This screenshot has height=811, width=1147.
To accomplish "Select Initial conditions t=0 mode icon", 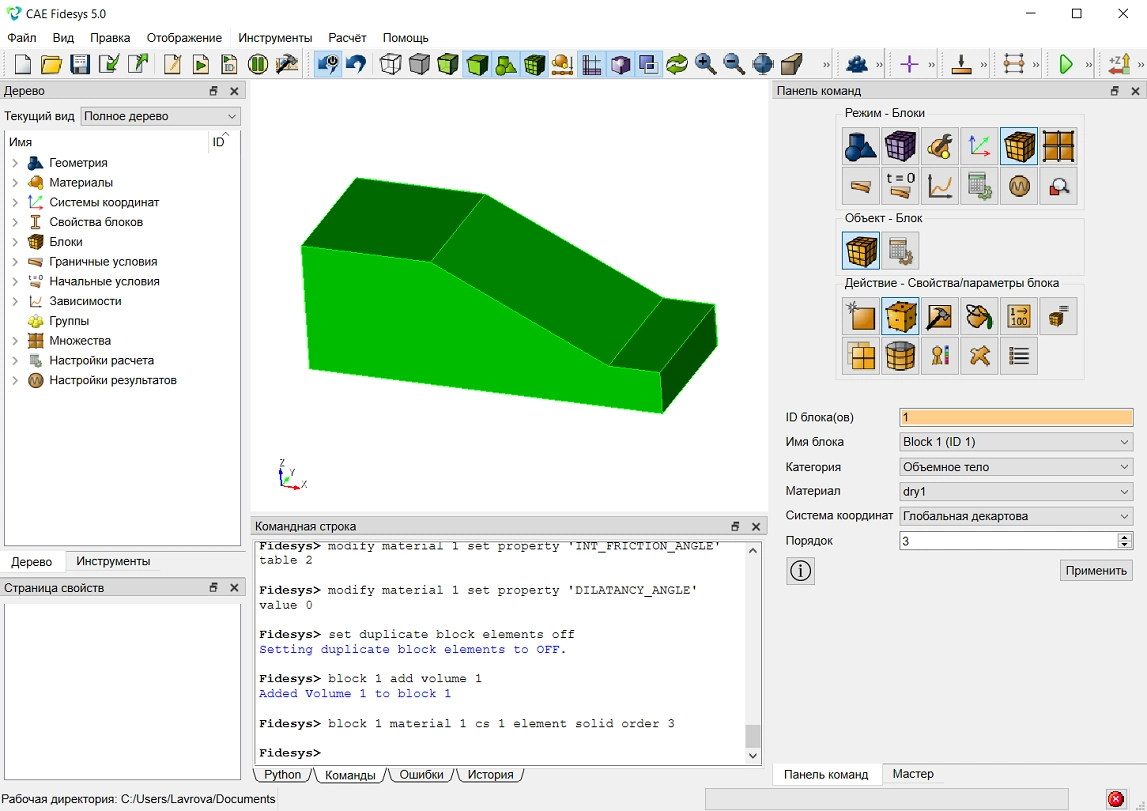I will [900, 186].
